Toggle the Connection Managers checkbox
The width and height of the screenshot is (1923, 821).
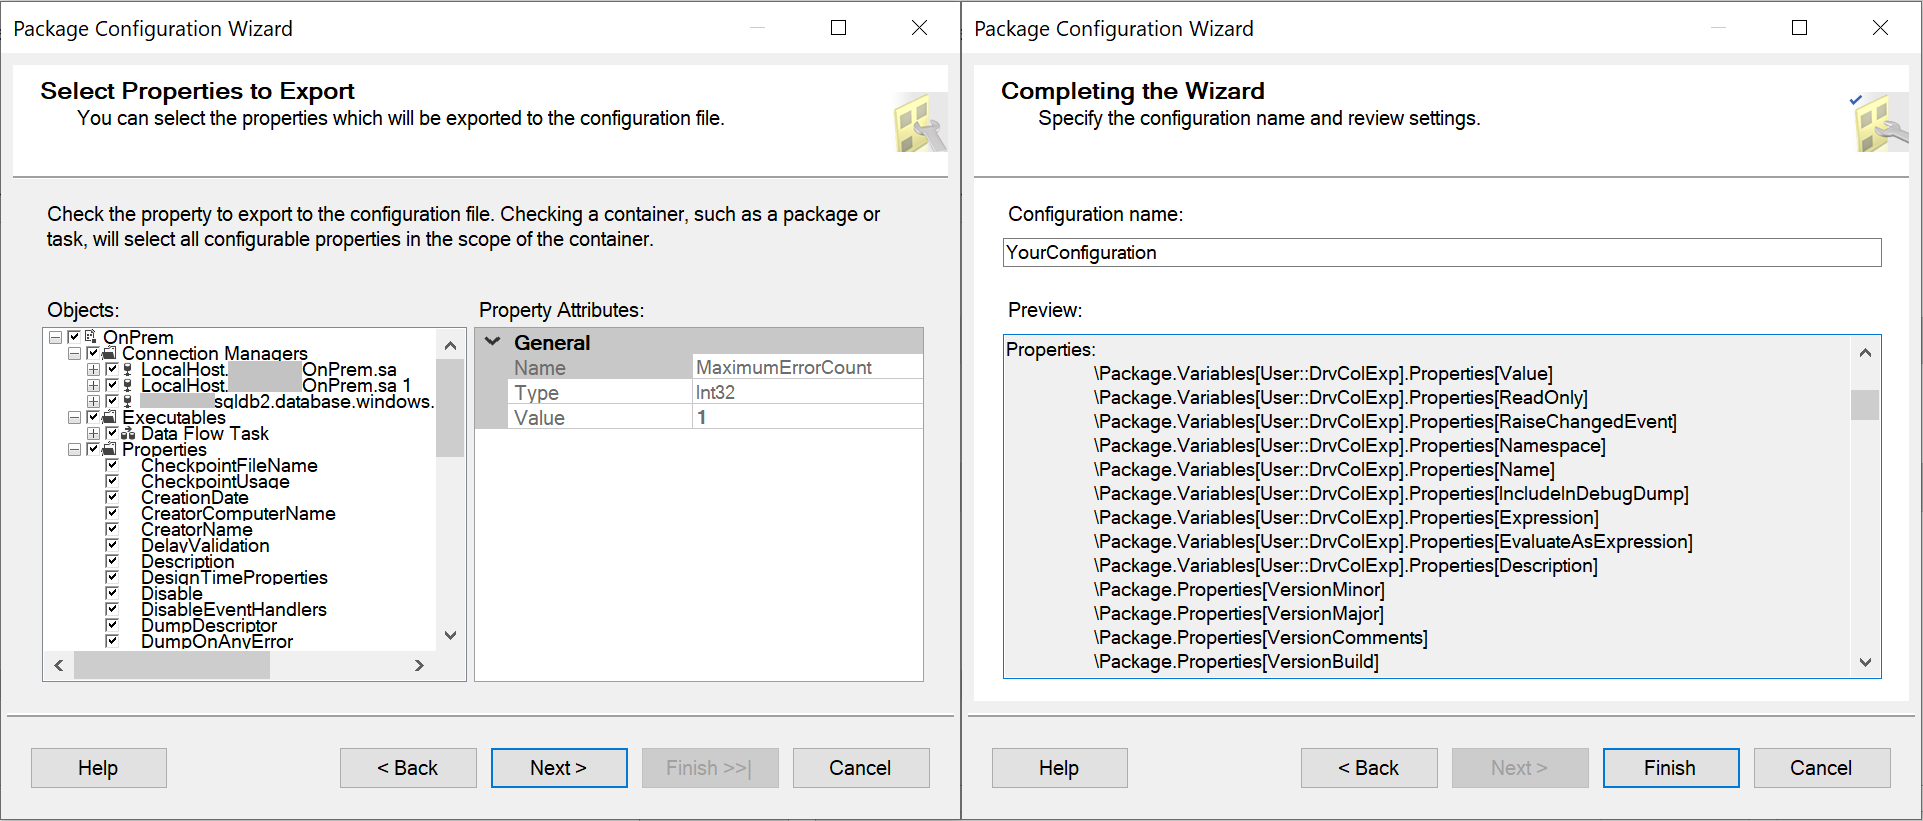coord(93,353)
